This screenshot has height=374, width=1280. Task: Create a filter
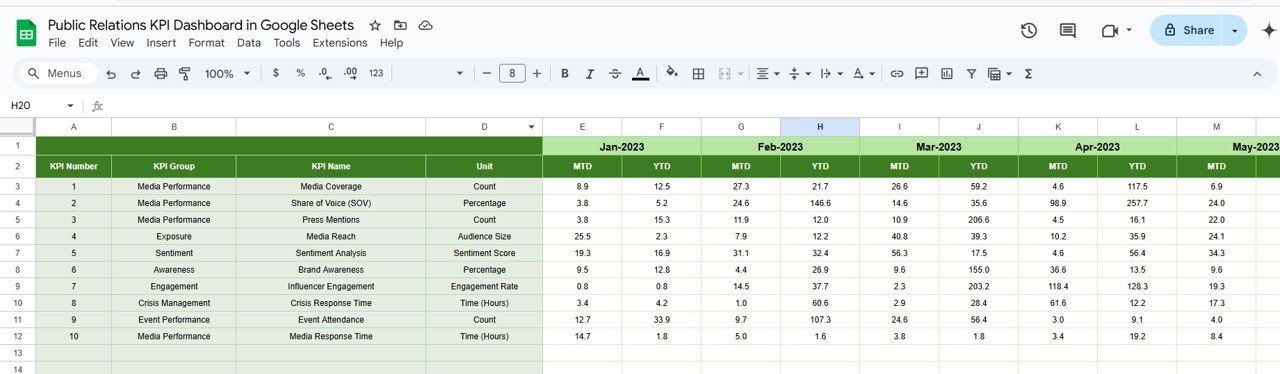(x=971, y=74)
